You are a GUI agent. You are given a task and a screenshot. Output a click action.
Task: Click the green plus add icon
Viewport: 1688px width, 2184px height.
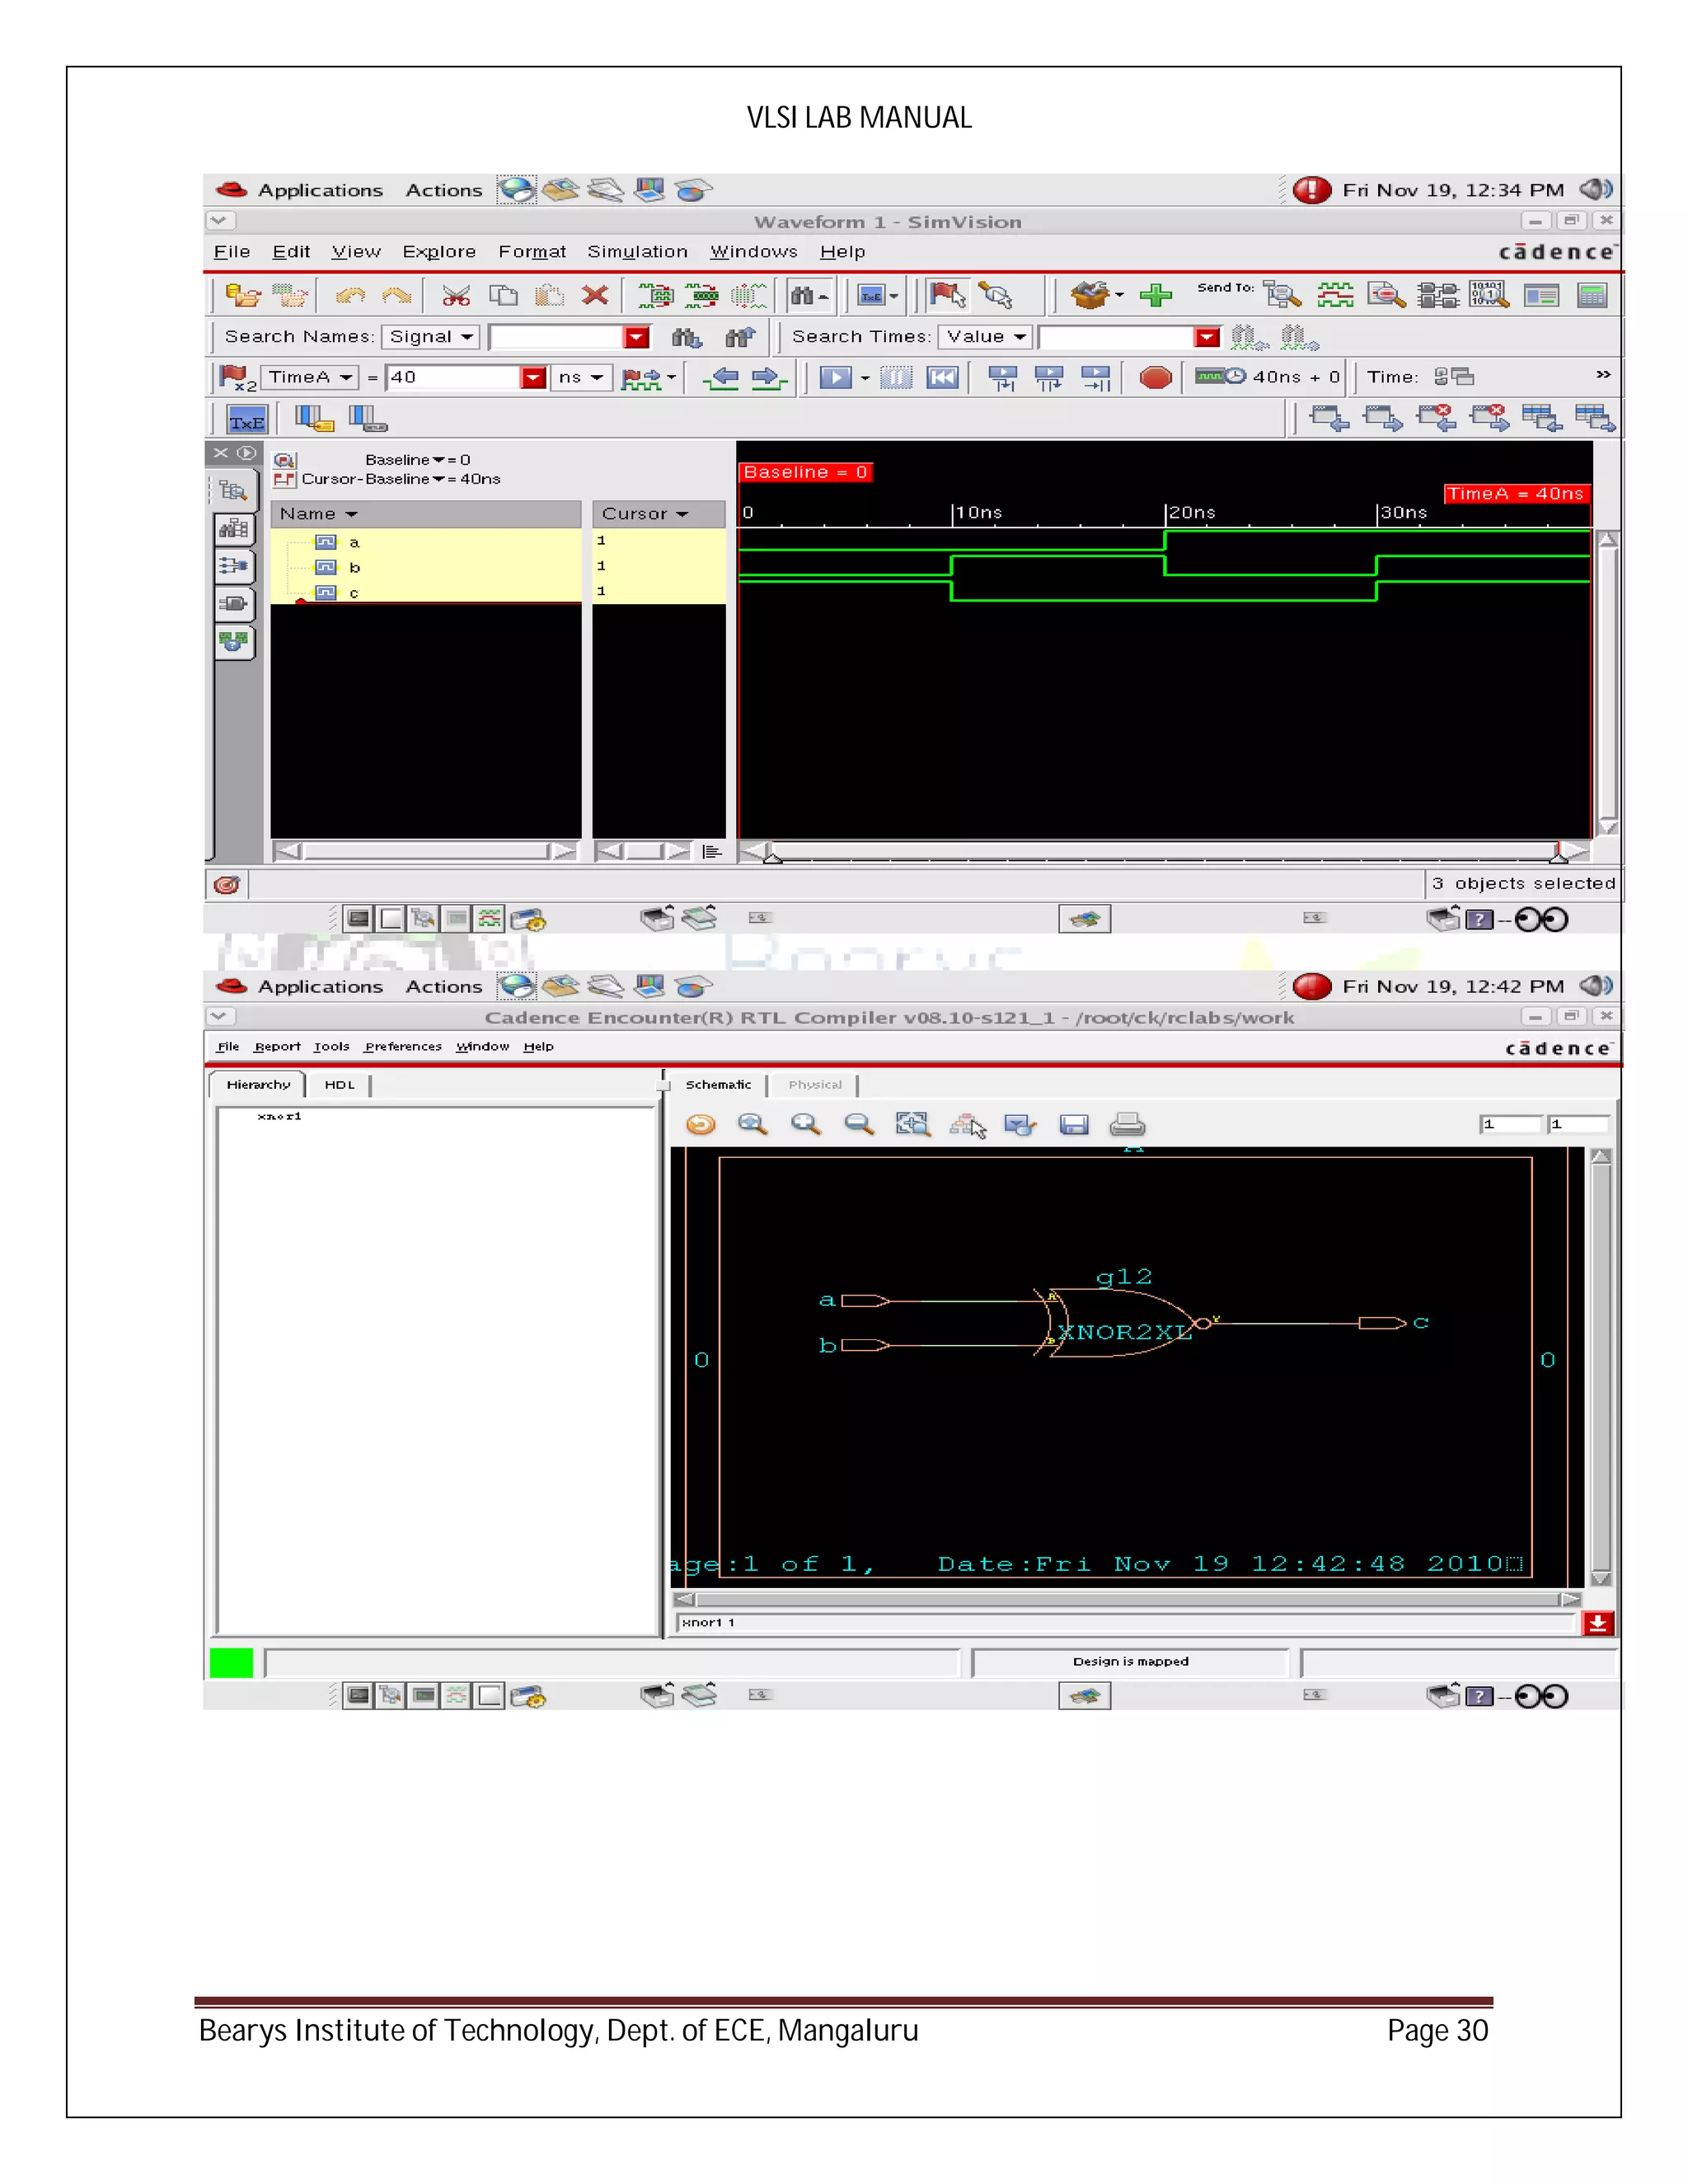[x=1155, y=295]
